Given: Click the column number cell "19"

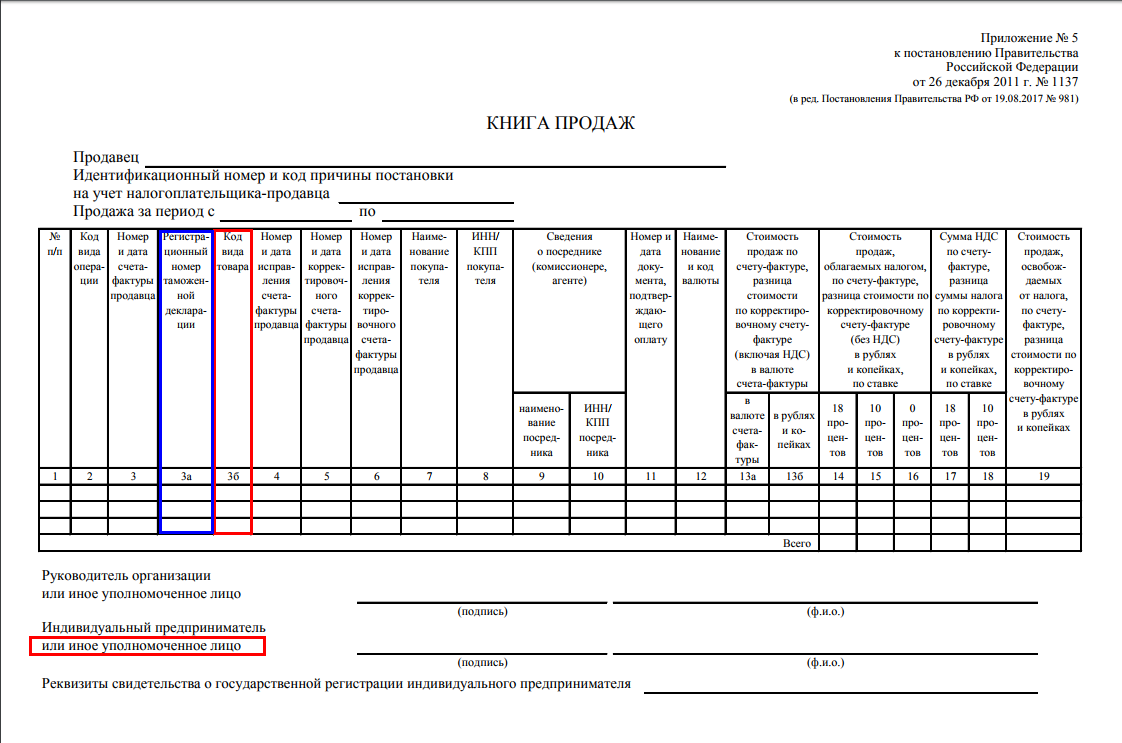Looking at the screenshot, I should tap(1043, 476).
